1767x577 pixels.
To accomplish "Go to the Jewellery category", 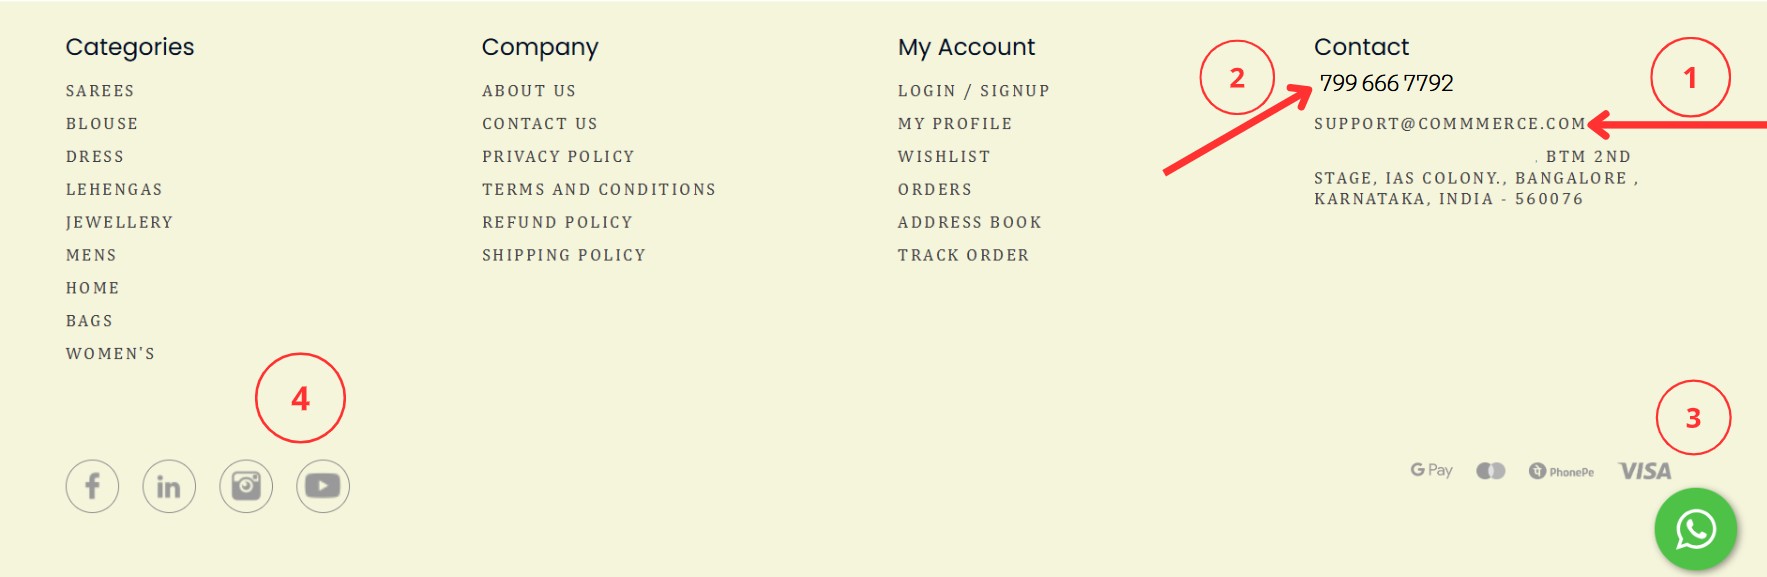I will pos(120,223).
